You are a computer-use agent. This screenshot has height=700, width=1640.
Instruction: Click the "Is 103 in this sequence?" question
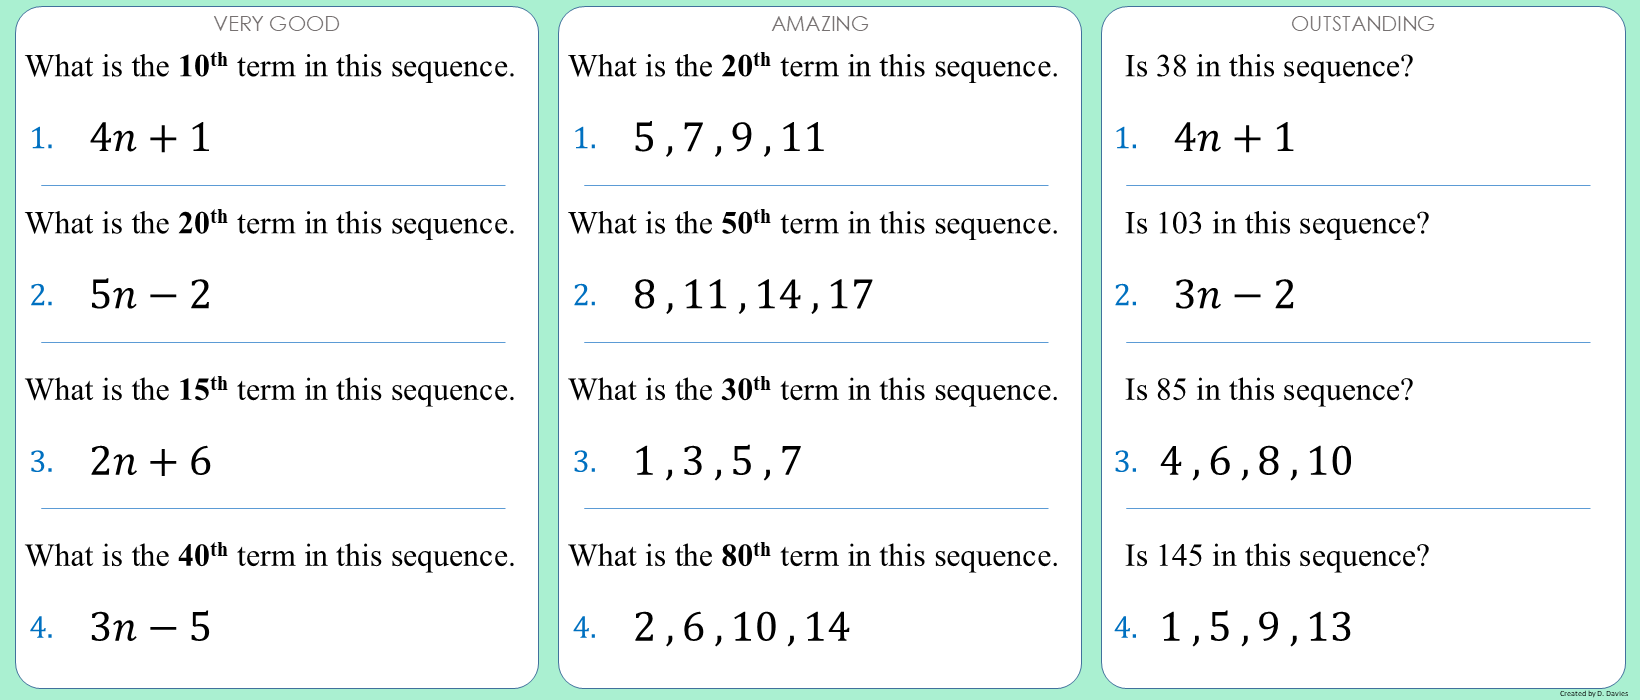pos(1276,223)
